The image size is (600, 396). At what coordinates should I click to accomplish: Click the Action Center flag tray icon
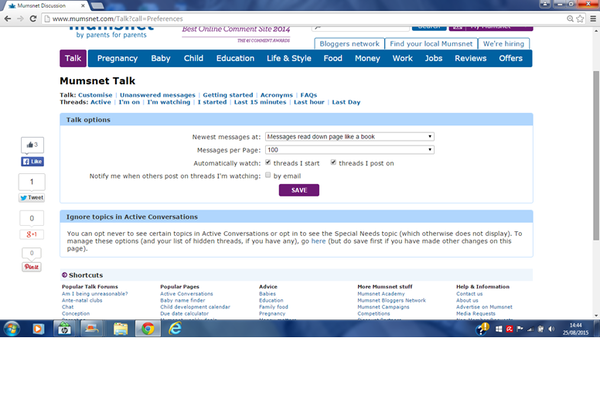520,329
